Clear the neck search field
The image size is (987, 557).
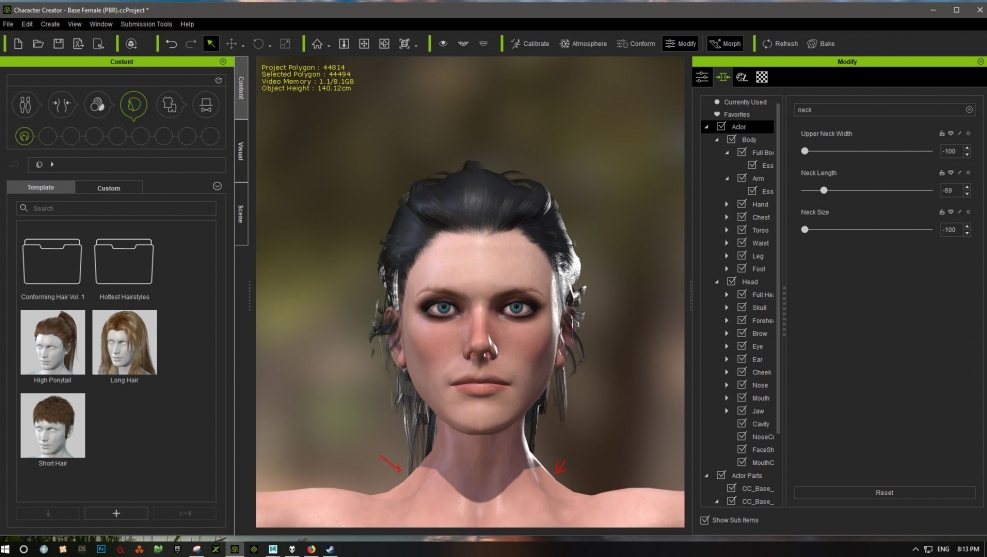[968, 109]
